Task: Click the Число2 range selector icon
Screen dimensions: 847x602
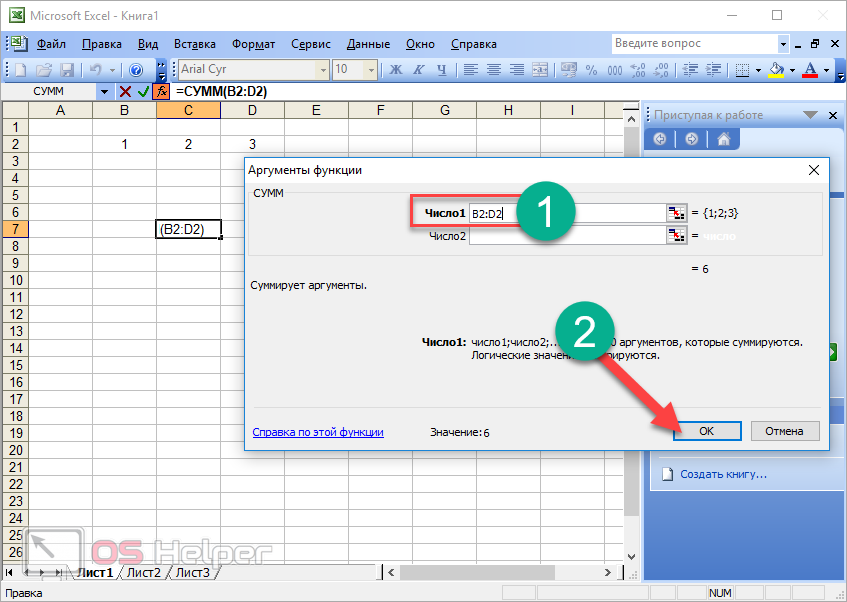Action: (677, 236)
